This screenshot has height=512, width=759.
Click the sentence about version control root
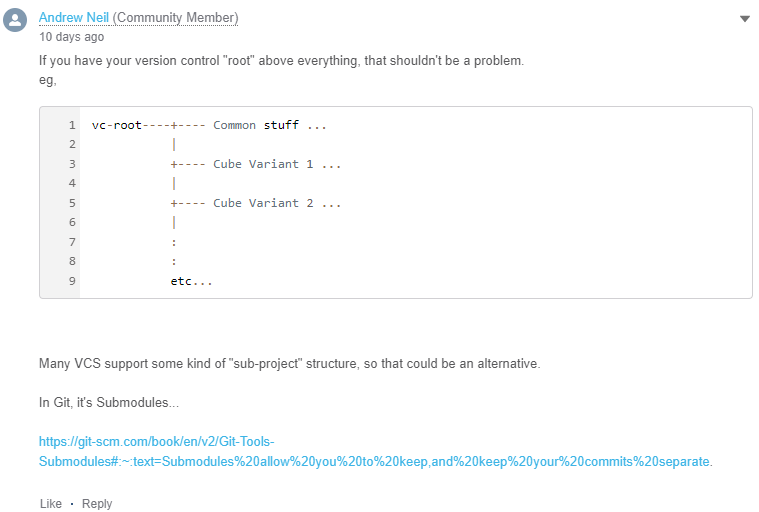(281, 60)
